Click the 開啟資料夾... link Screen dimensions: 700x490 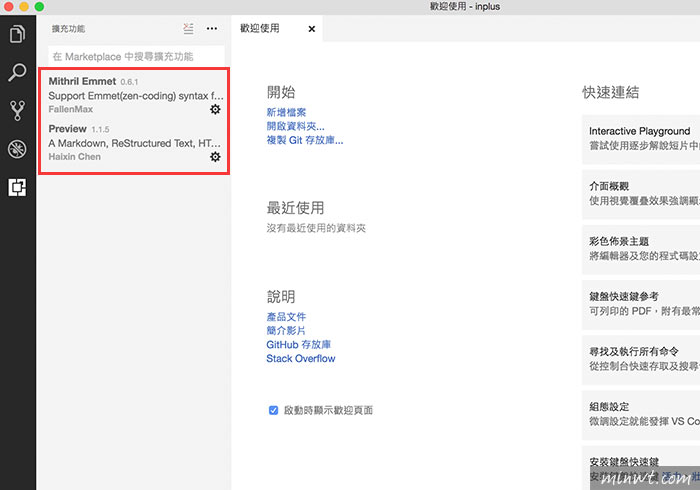(x=296, y=126)
